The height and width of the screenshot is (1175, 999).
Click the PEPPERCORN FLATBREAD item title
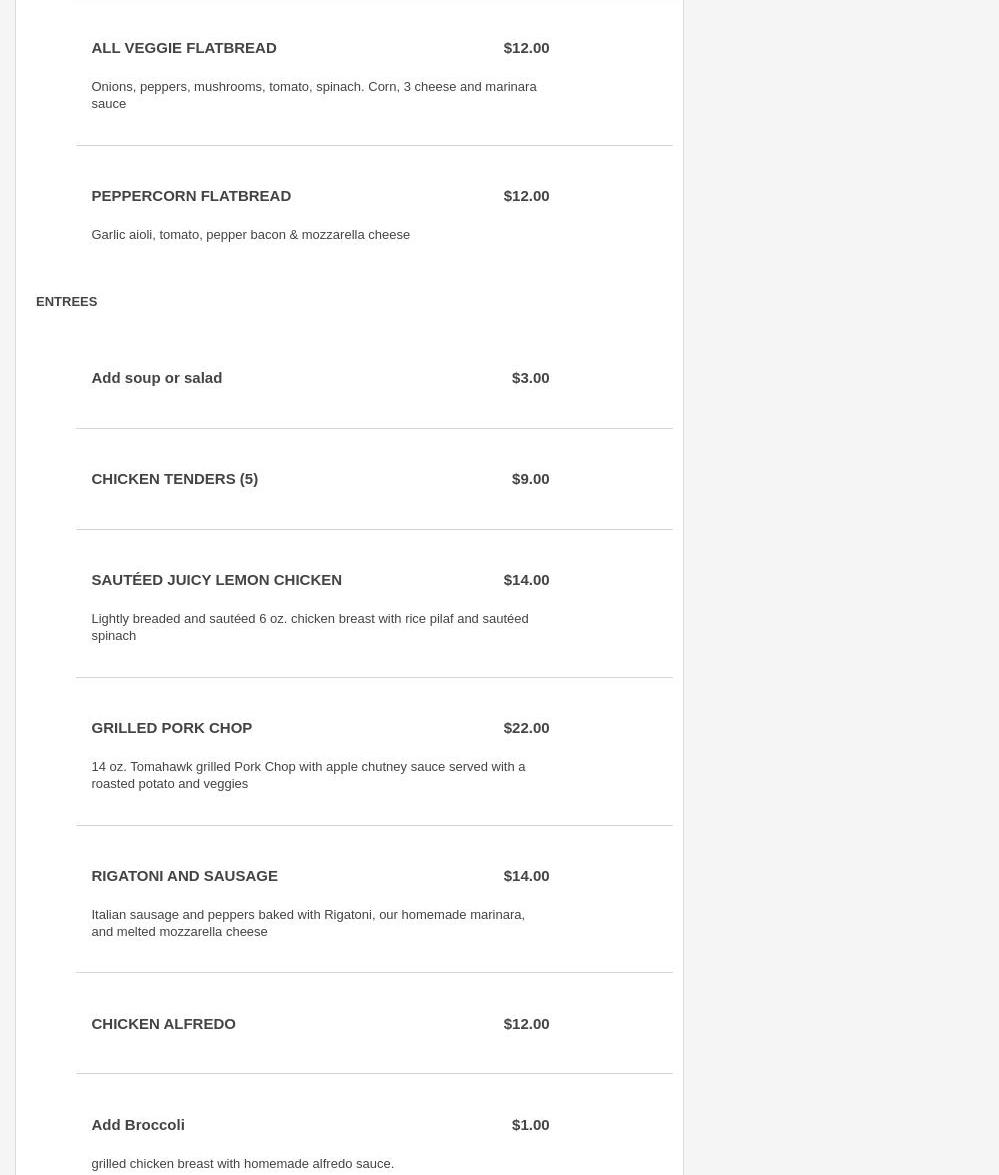point(191,196)
